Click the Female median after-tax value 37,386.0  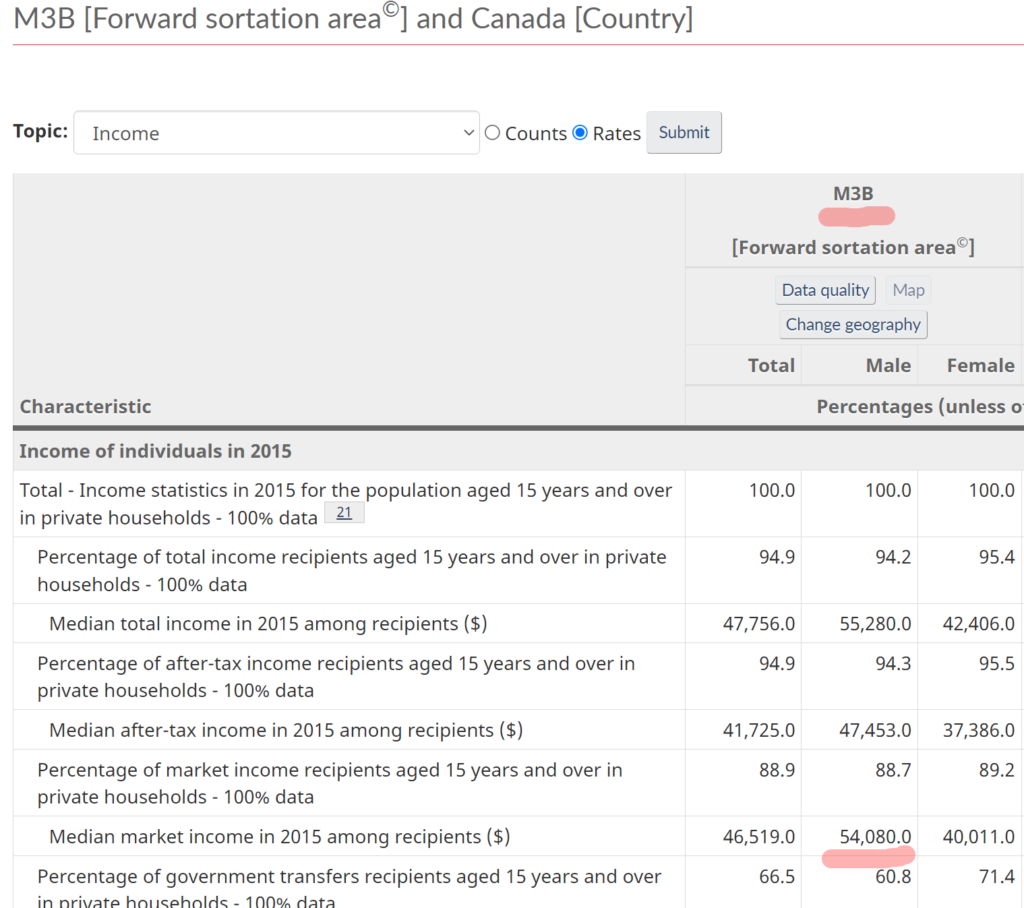pos(978,730)
